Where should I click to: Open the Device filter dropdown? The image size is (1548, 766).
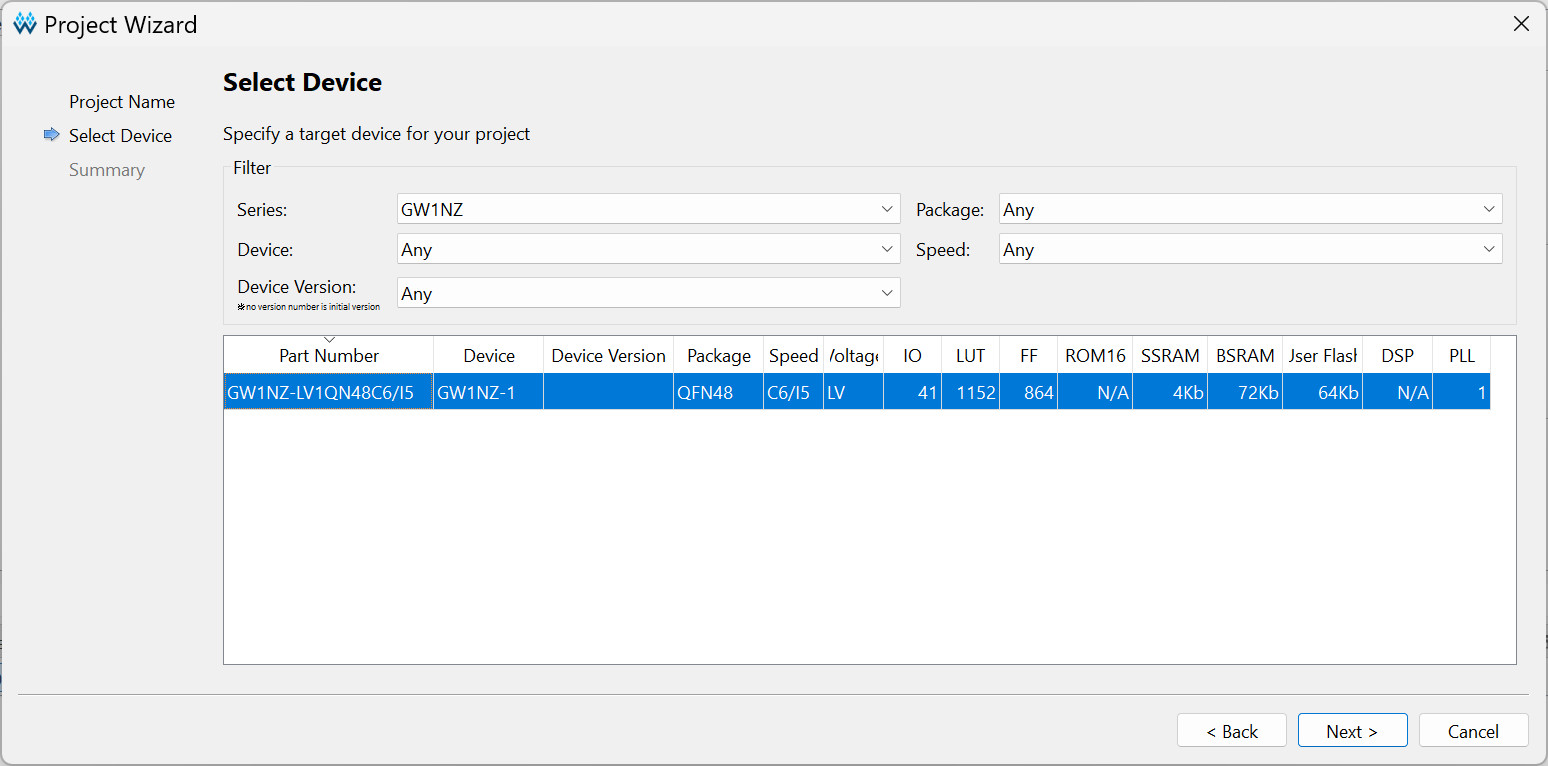(649, 249)
